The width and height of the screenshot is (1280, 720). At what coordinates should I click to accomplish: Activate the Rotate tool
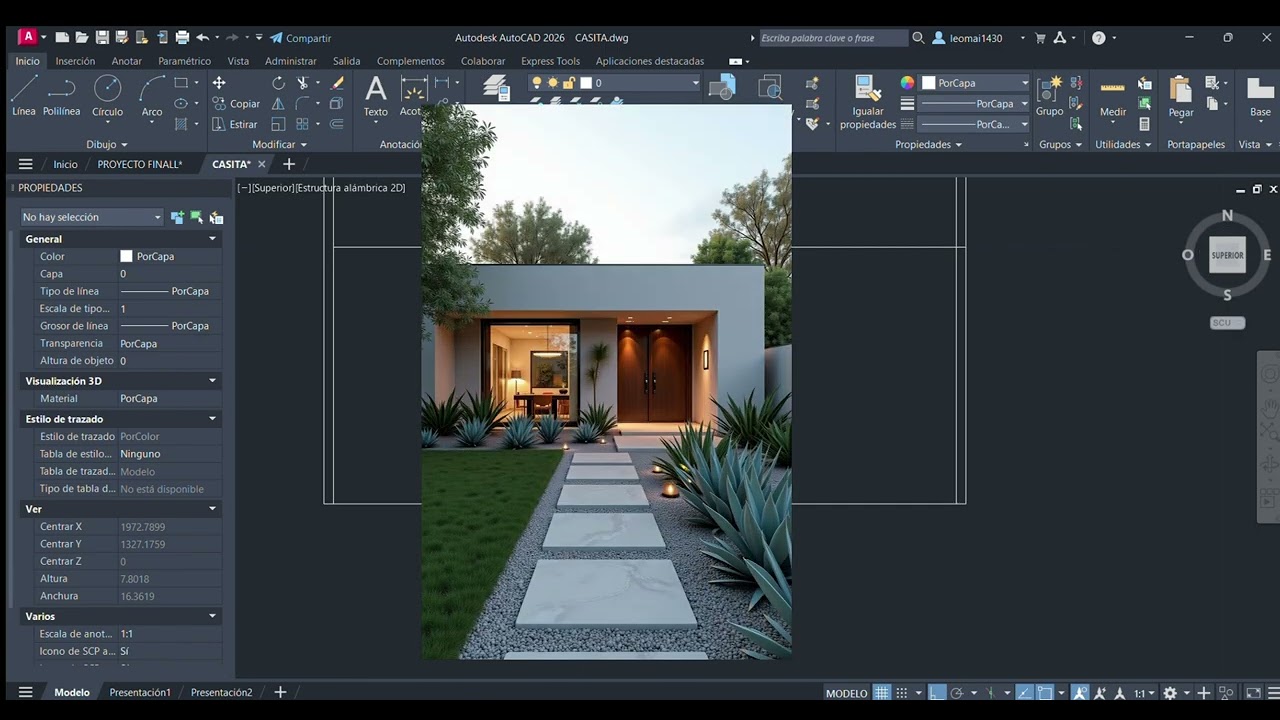coord(278,83)
